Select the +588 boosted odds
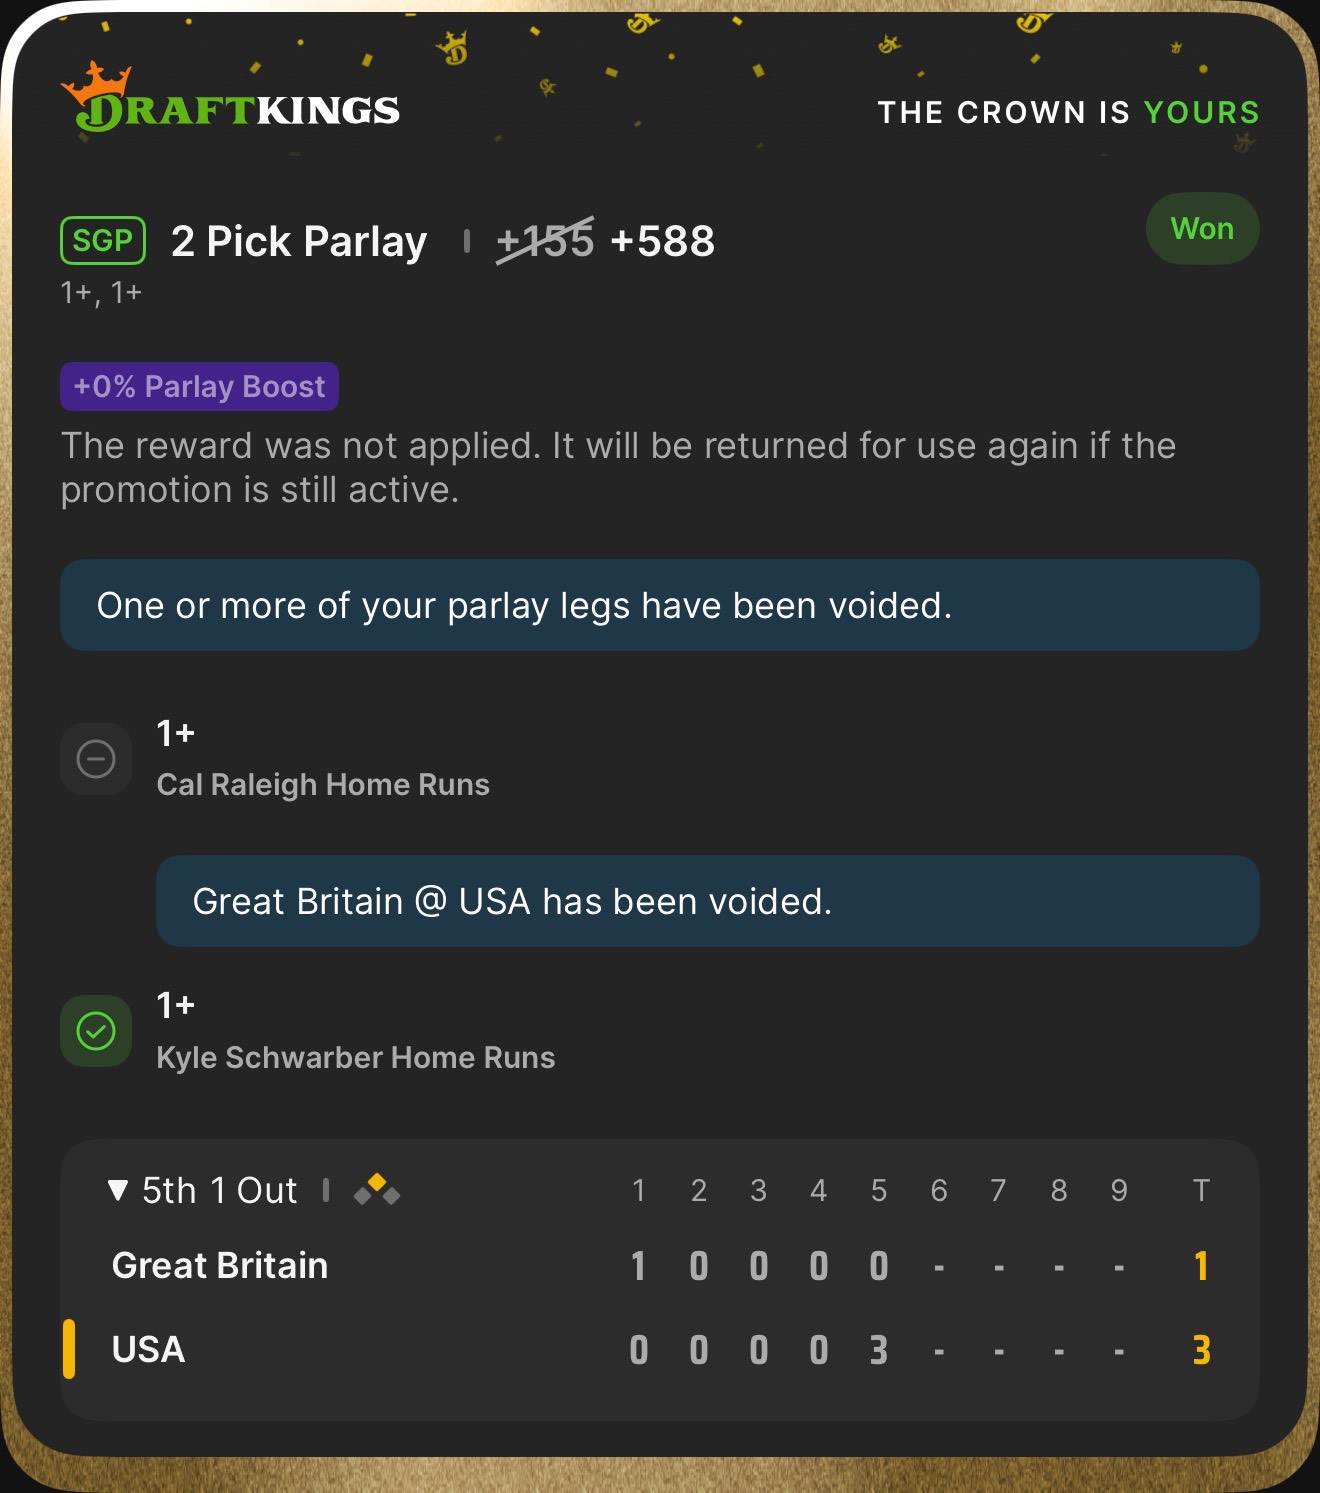The height and width of the screenshot is (1493, 1320). pos(662,241)
